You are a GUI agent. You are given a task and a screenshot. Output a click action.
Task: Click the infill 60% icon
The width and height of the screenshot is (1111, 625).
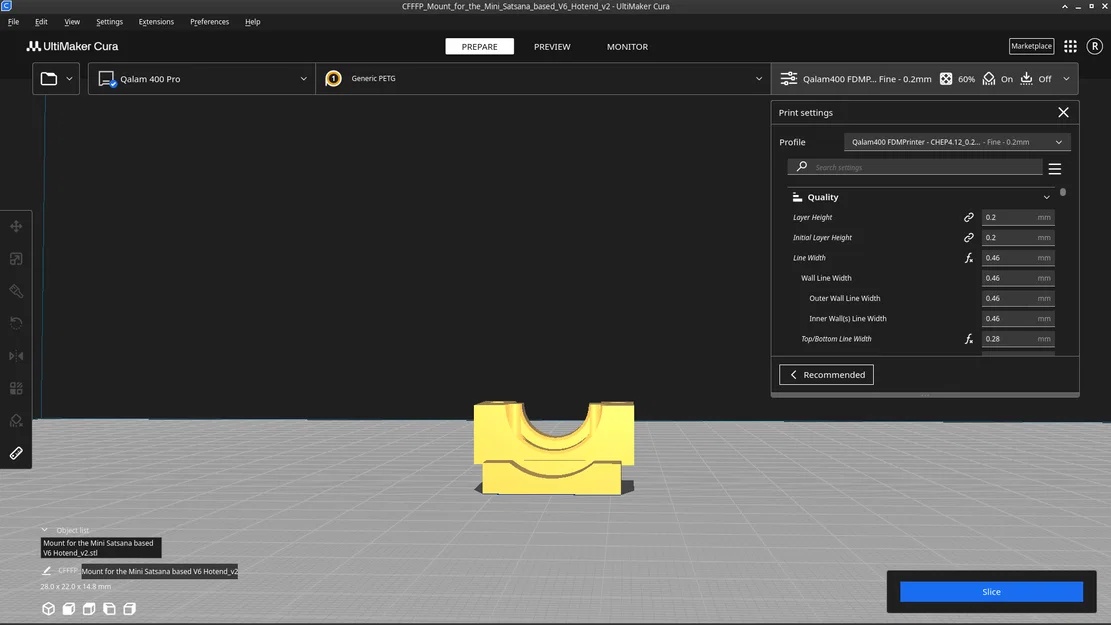coord(946,79)
